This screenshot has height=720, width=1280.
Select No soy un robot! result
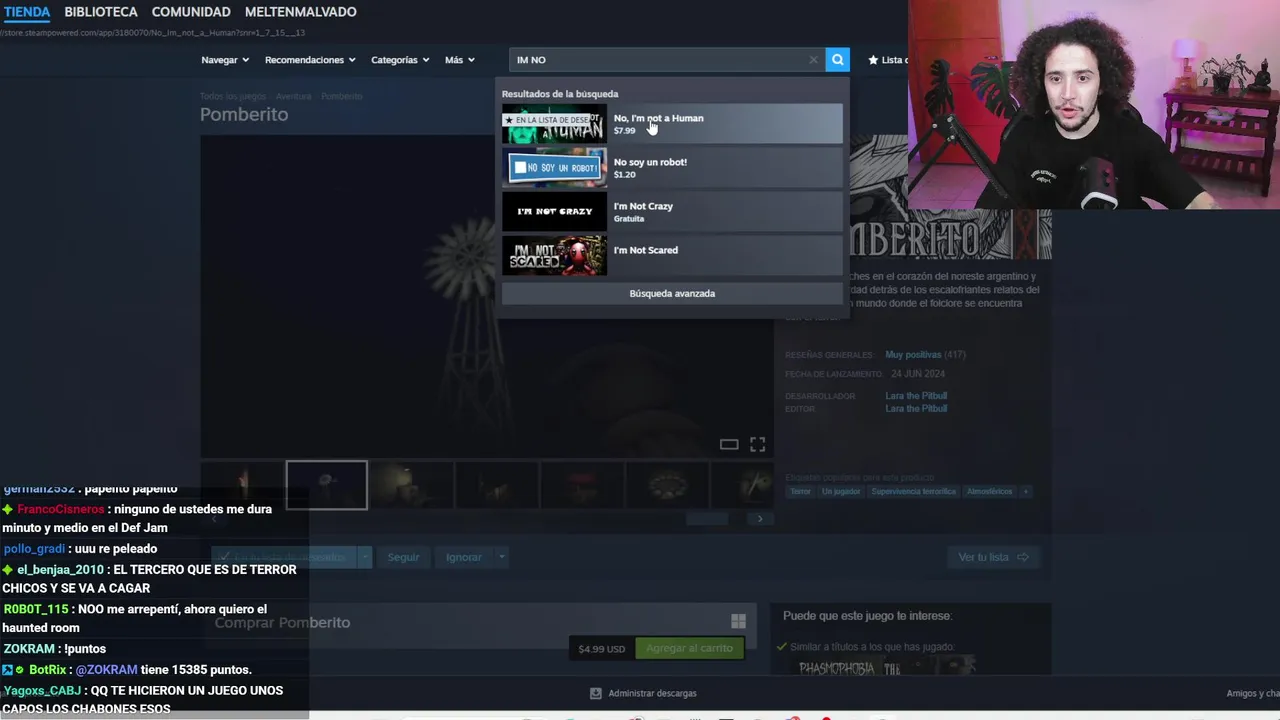click(x=672, y=168)
